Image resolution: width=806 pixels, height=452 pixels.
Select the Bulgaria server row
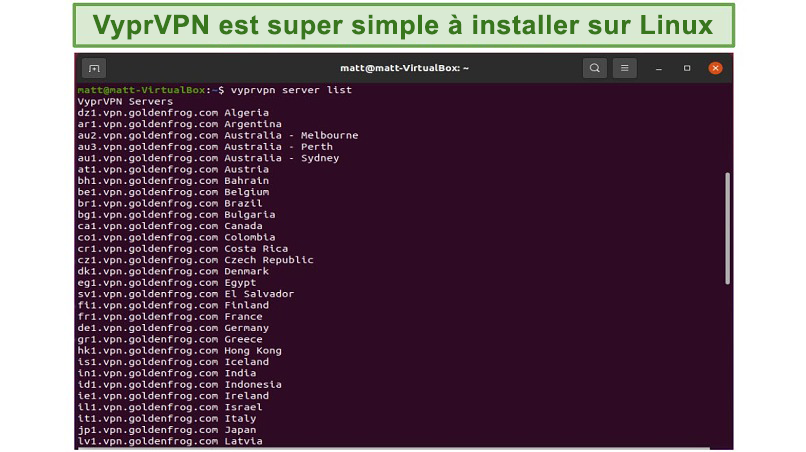[x=176, y=214]
